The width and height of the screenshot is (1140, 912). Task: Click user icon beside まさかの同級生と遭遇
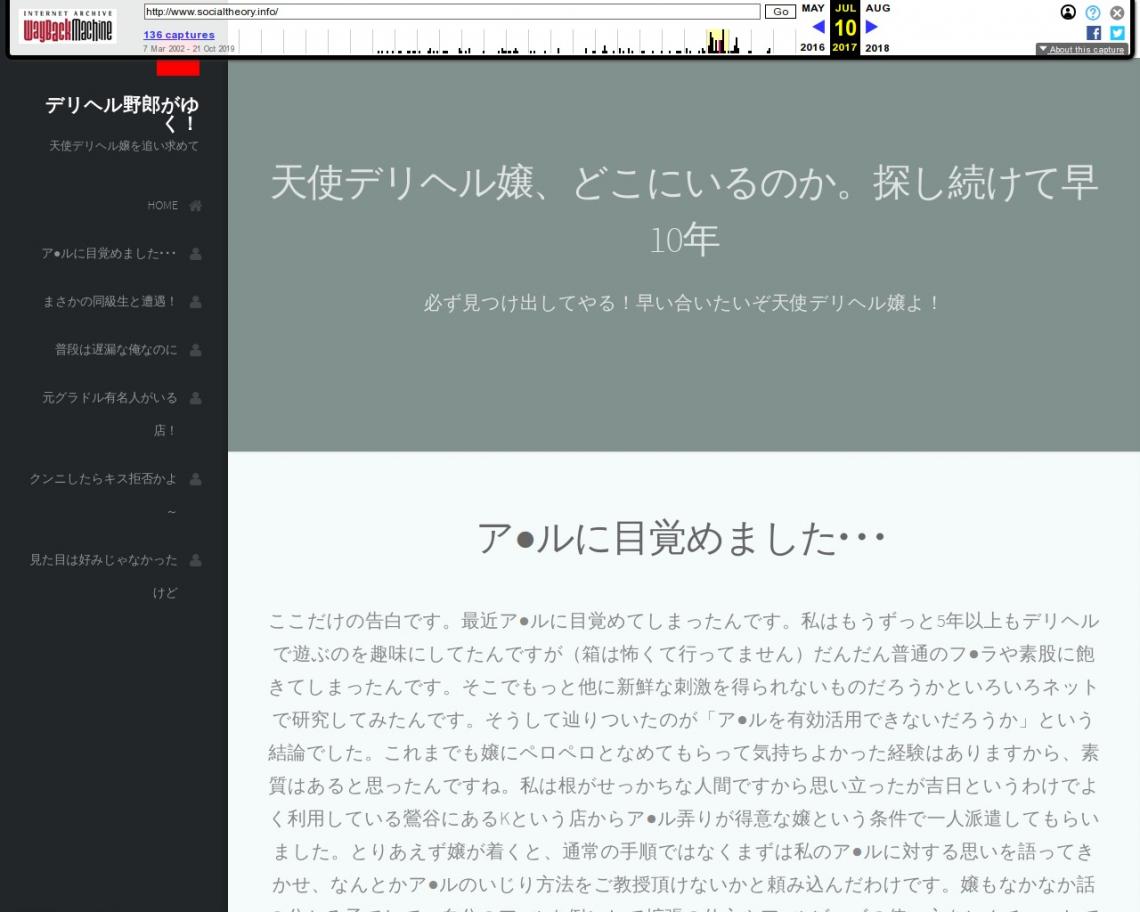196,302
